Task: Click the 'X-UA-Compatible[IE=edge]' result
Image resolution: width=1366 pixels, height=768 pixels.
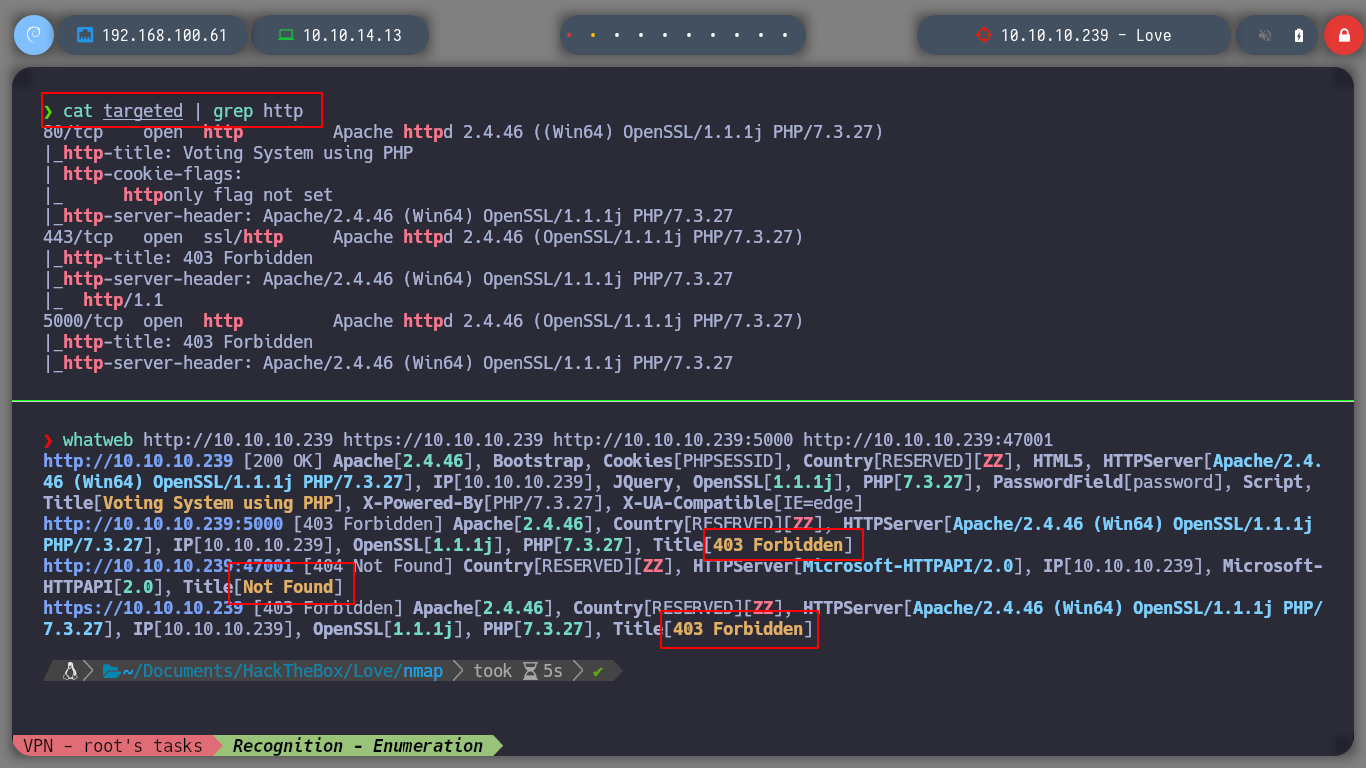Action: (x=743, y=503)
